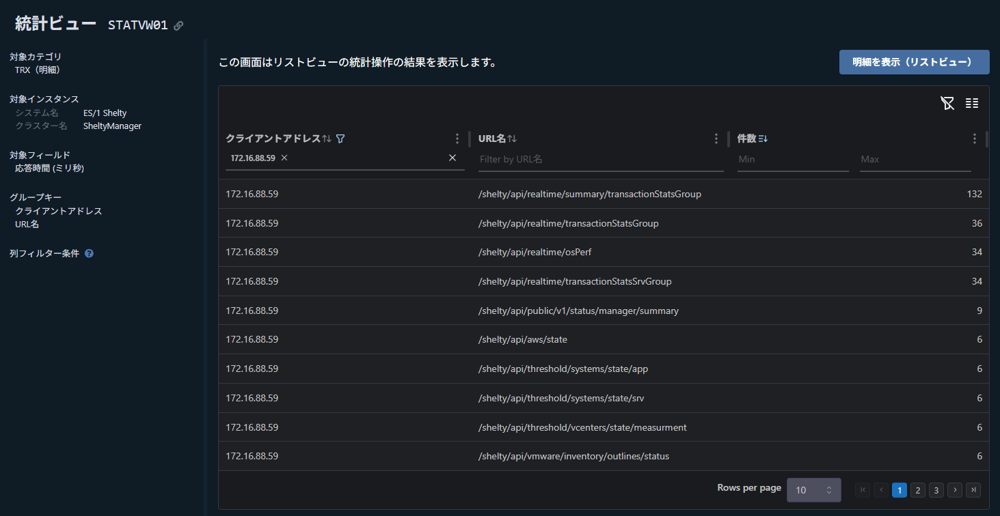Clear the クライアントアドレス filter field
This screenshot has height=516, width=1000.
[452, 158]
